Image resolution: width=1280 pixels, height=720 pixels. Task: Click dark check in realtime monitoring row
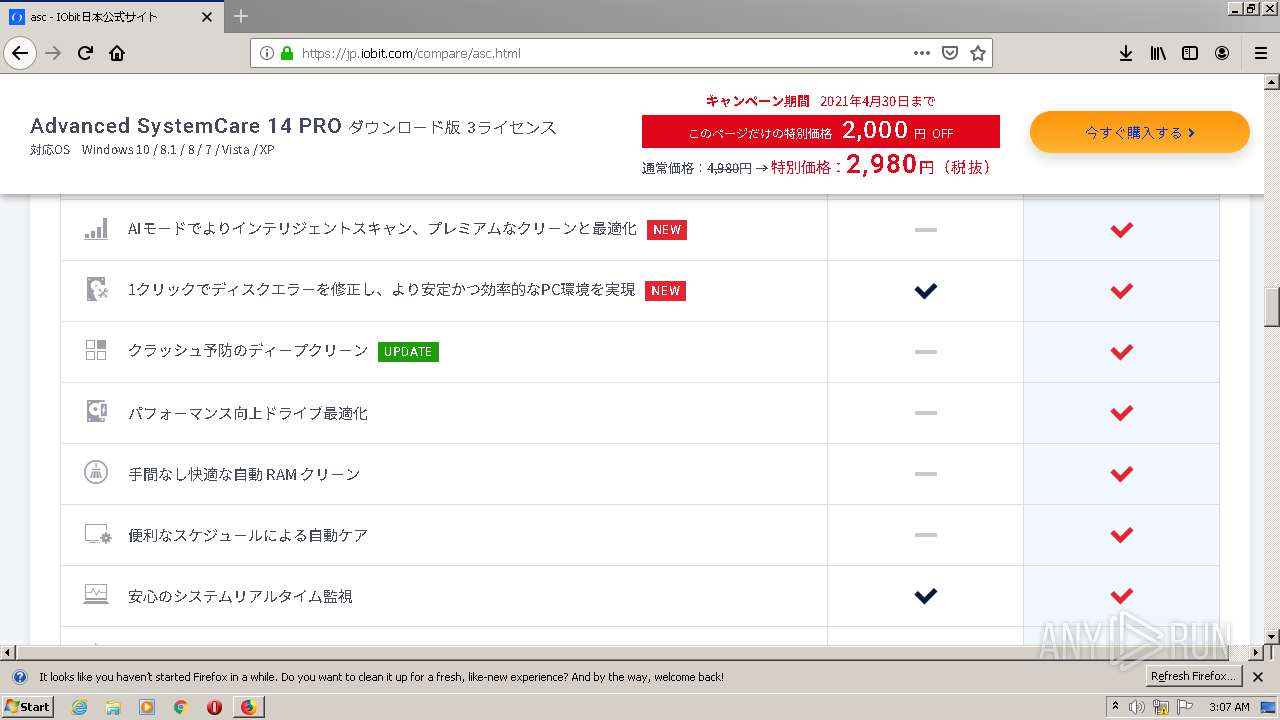(x=926, y=596)
